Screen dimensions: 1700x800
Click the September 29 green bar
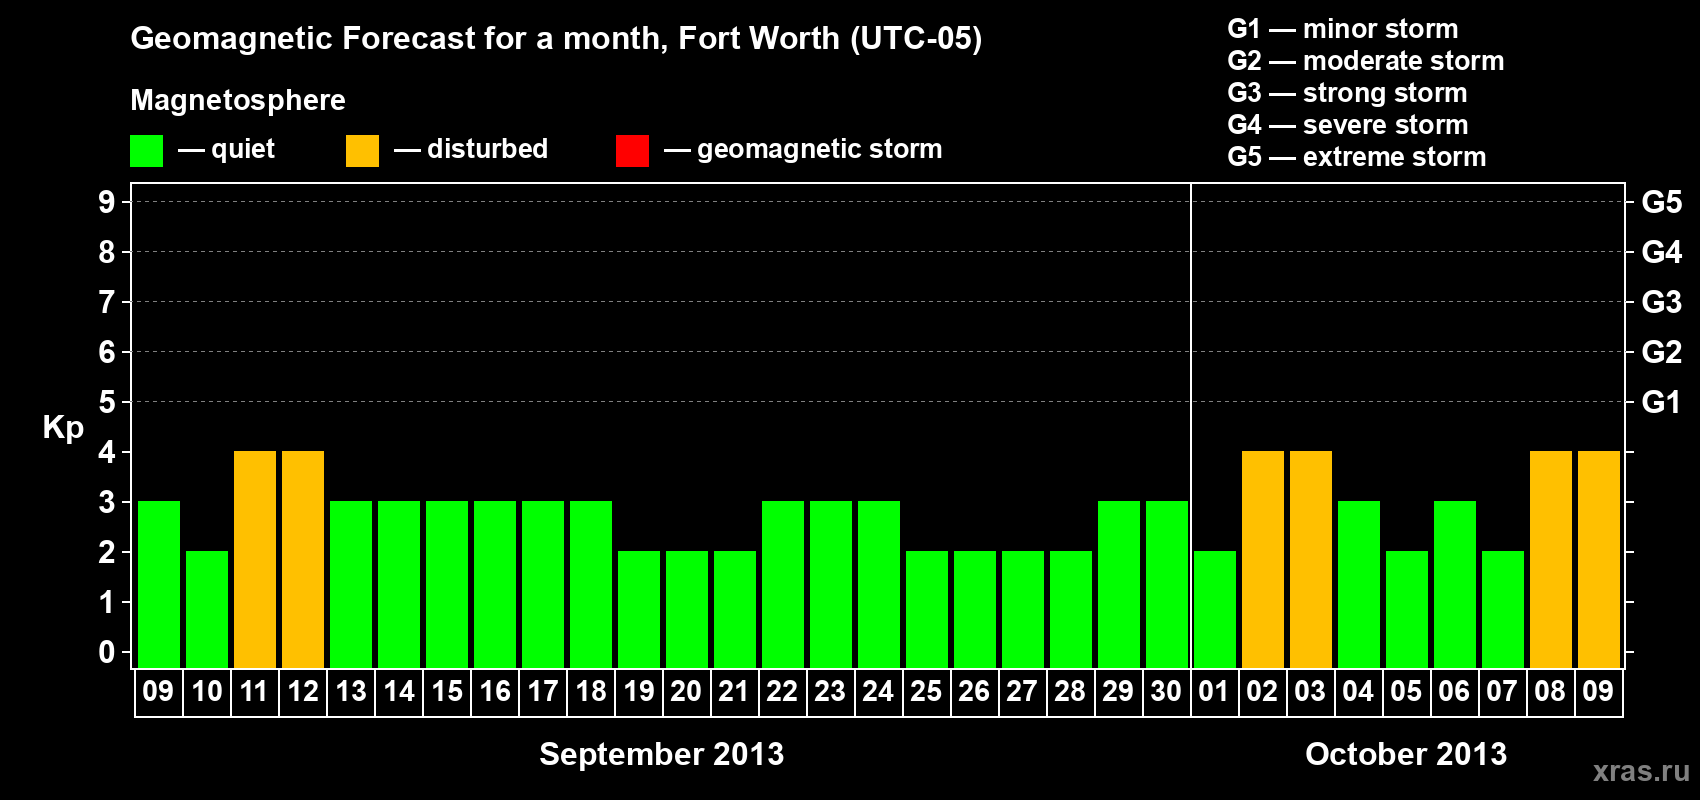tap(1119, 584)
